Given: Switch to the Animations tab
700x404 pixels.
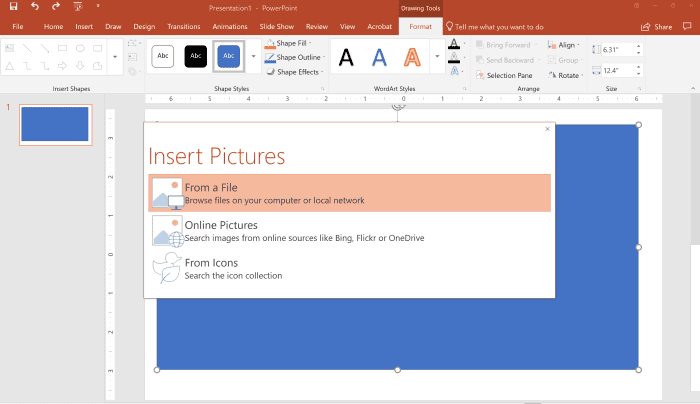Looking at the screenshot, I should 229,27.
